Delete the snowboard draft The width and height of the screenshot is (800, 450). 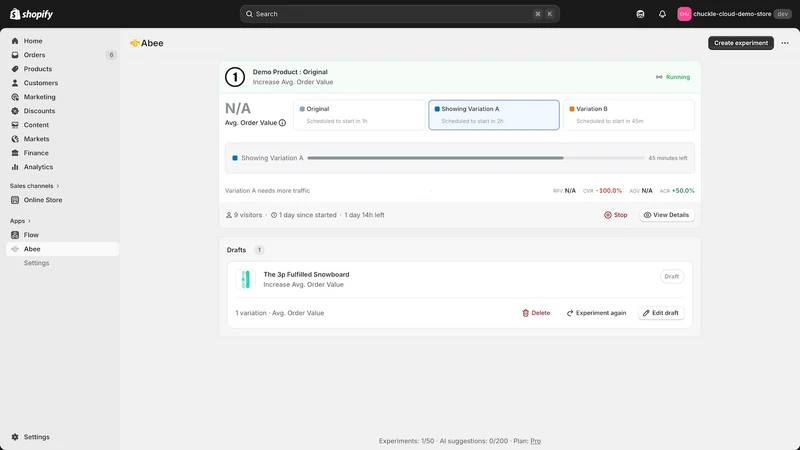point(536,313)
